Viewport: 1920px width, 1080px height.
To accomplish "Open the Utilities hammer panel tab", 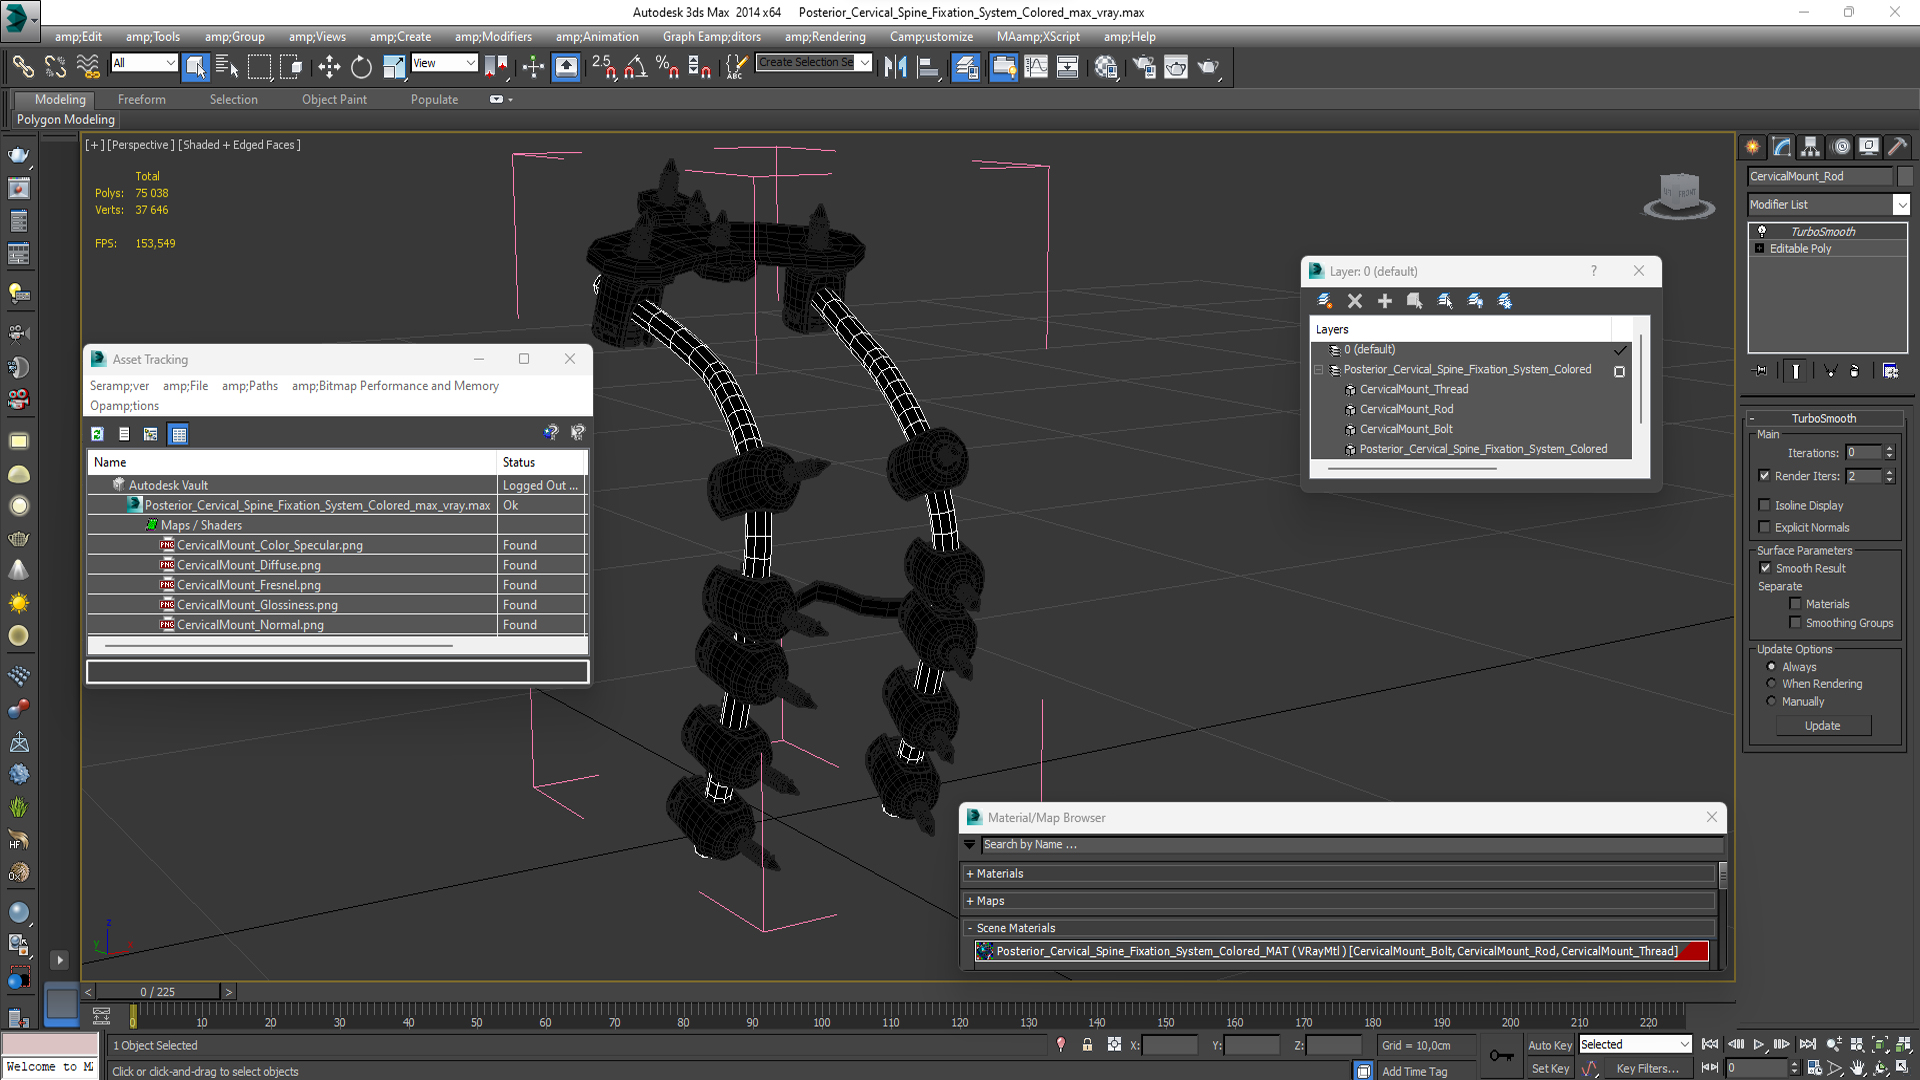I will pos(1897,147).
